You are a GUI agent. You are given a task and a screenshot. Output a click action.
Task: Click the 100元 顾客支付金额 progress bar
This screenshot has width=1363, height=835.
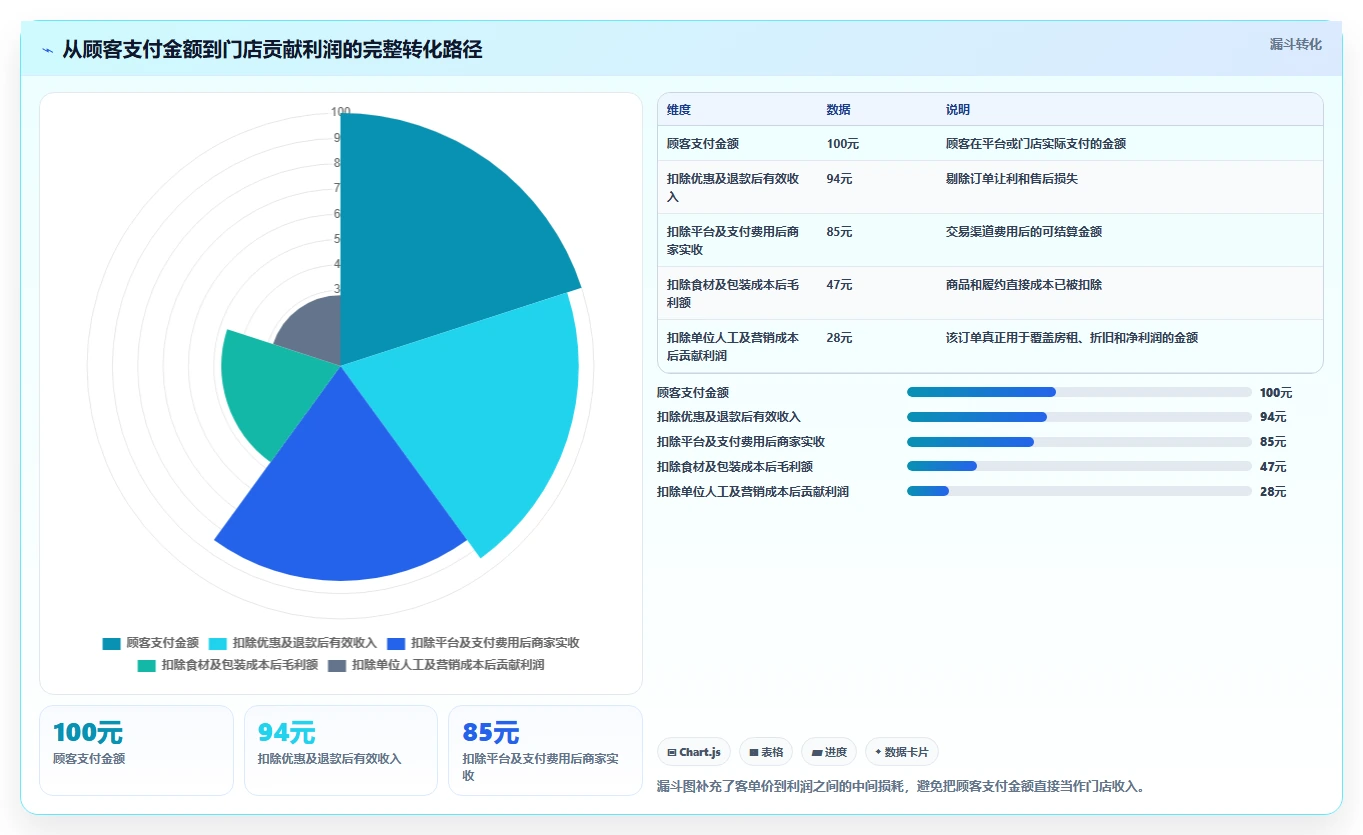click(x=1079, y=392)
